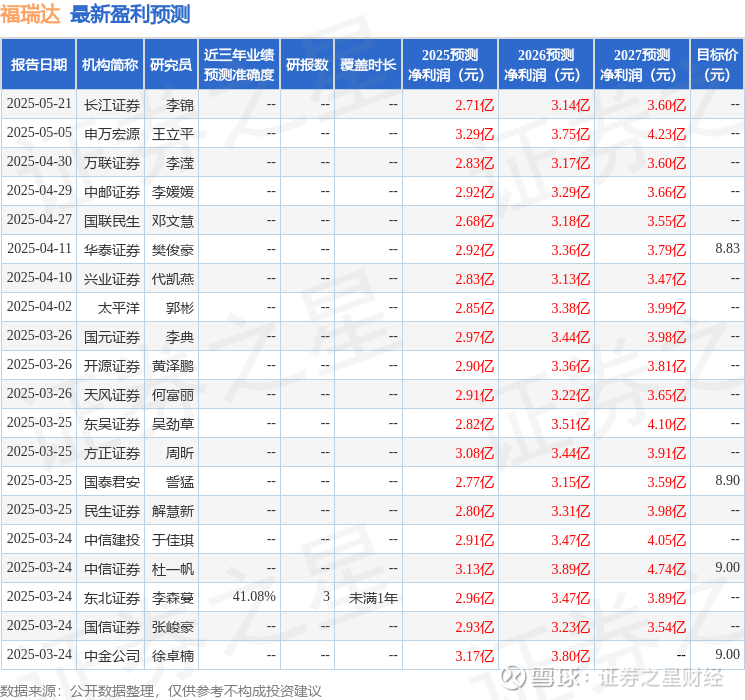Click the target price 8.83

click(727, 249)
